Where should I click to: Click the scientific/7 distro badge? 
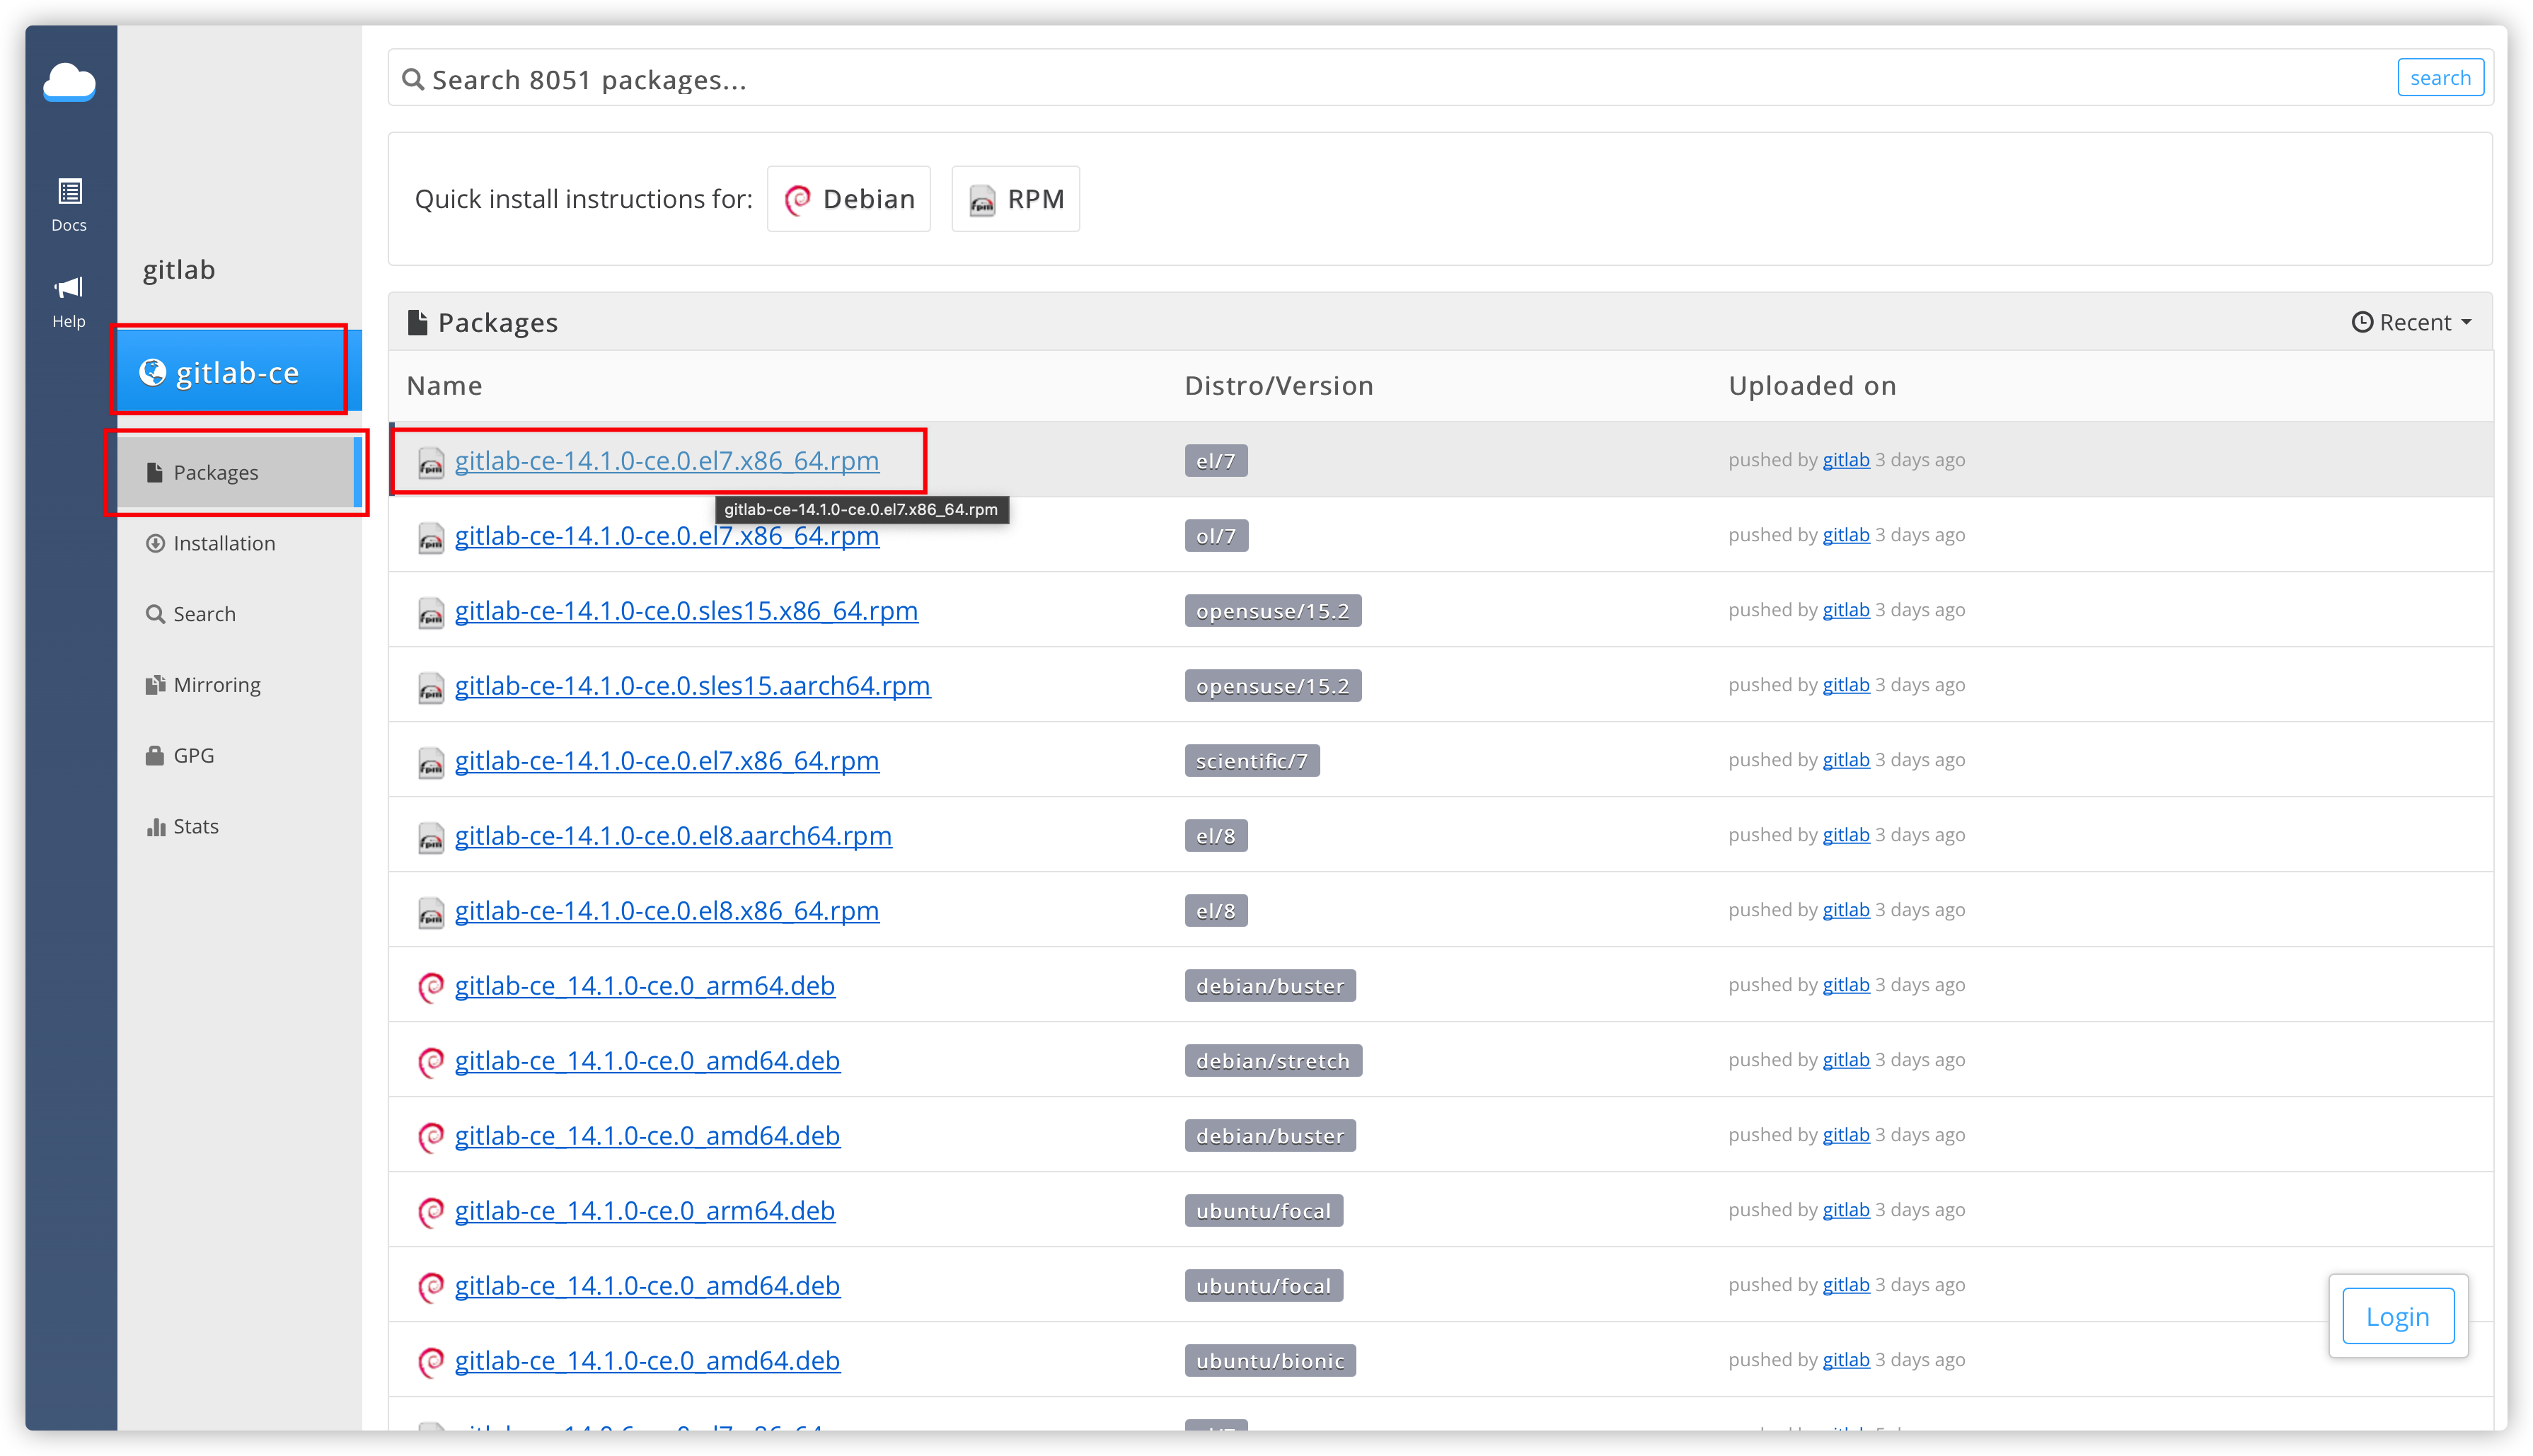[x=1252, y=761]
